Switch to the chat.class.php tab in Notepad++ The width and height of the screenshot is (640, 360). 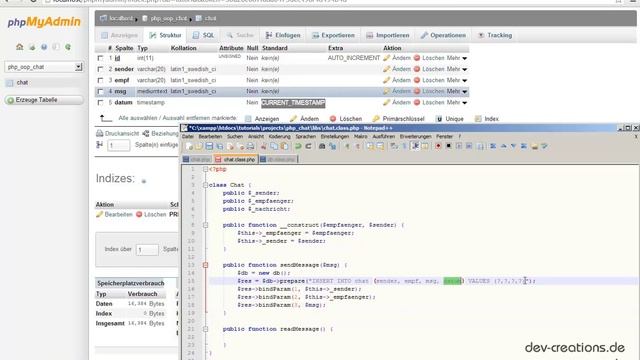point(236,159)
